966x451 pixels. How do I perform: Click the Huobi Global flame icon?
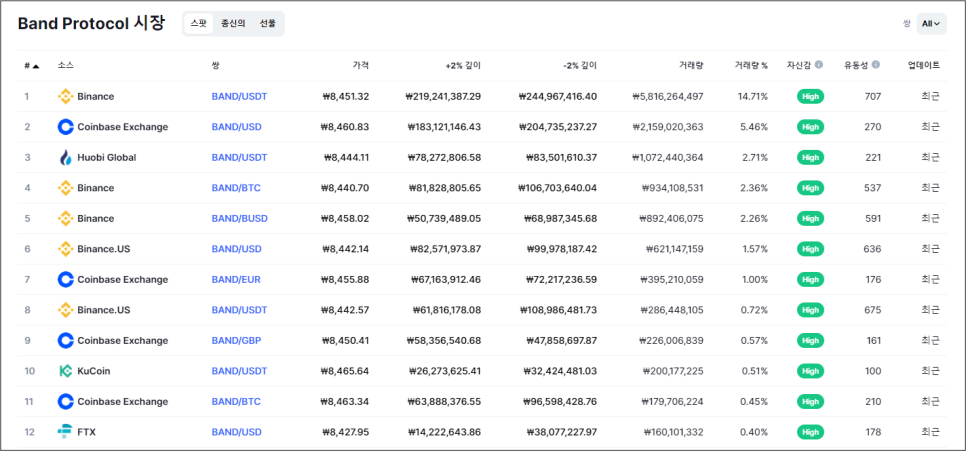pyautogui.click(x=65, y=157)
